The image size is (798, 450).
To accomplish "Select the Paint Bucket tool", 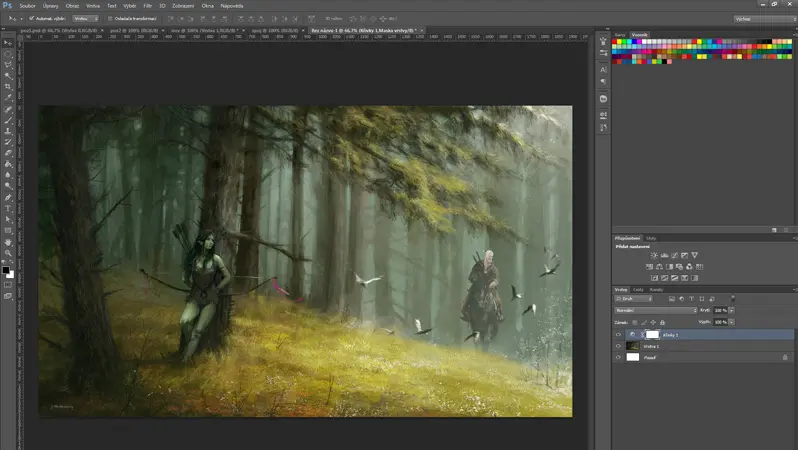I will pyautogui.click(x=8, y=164).
